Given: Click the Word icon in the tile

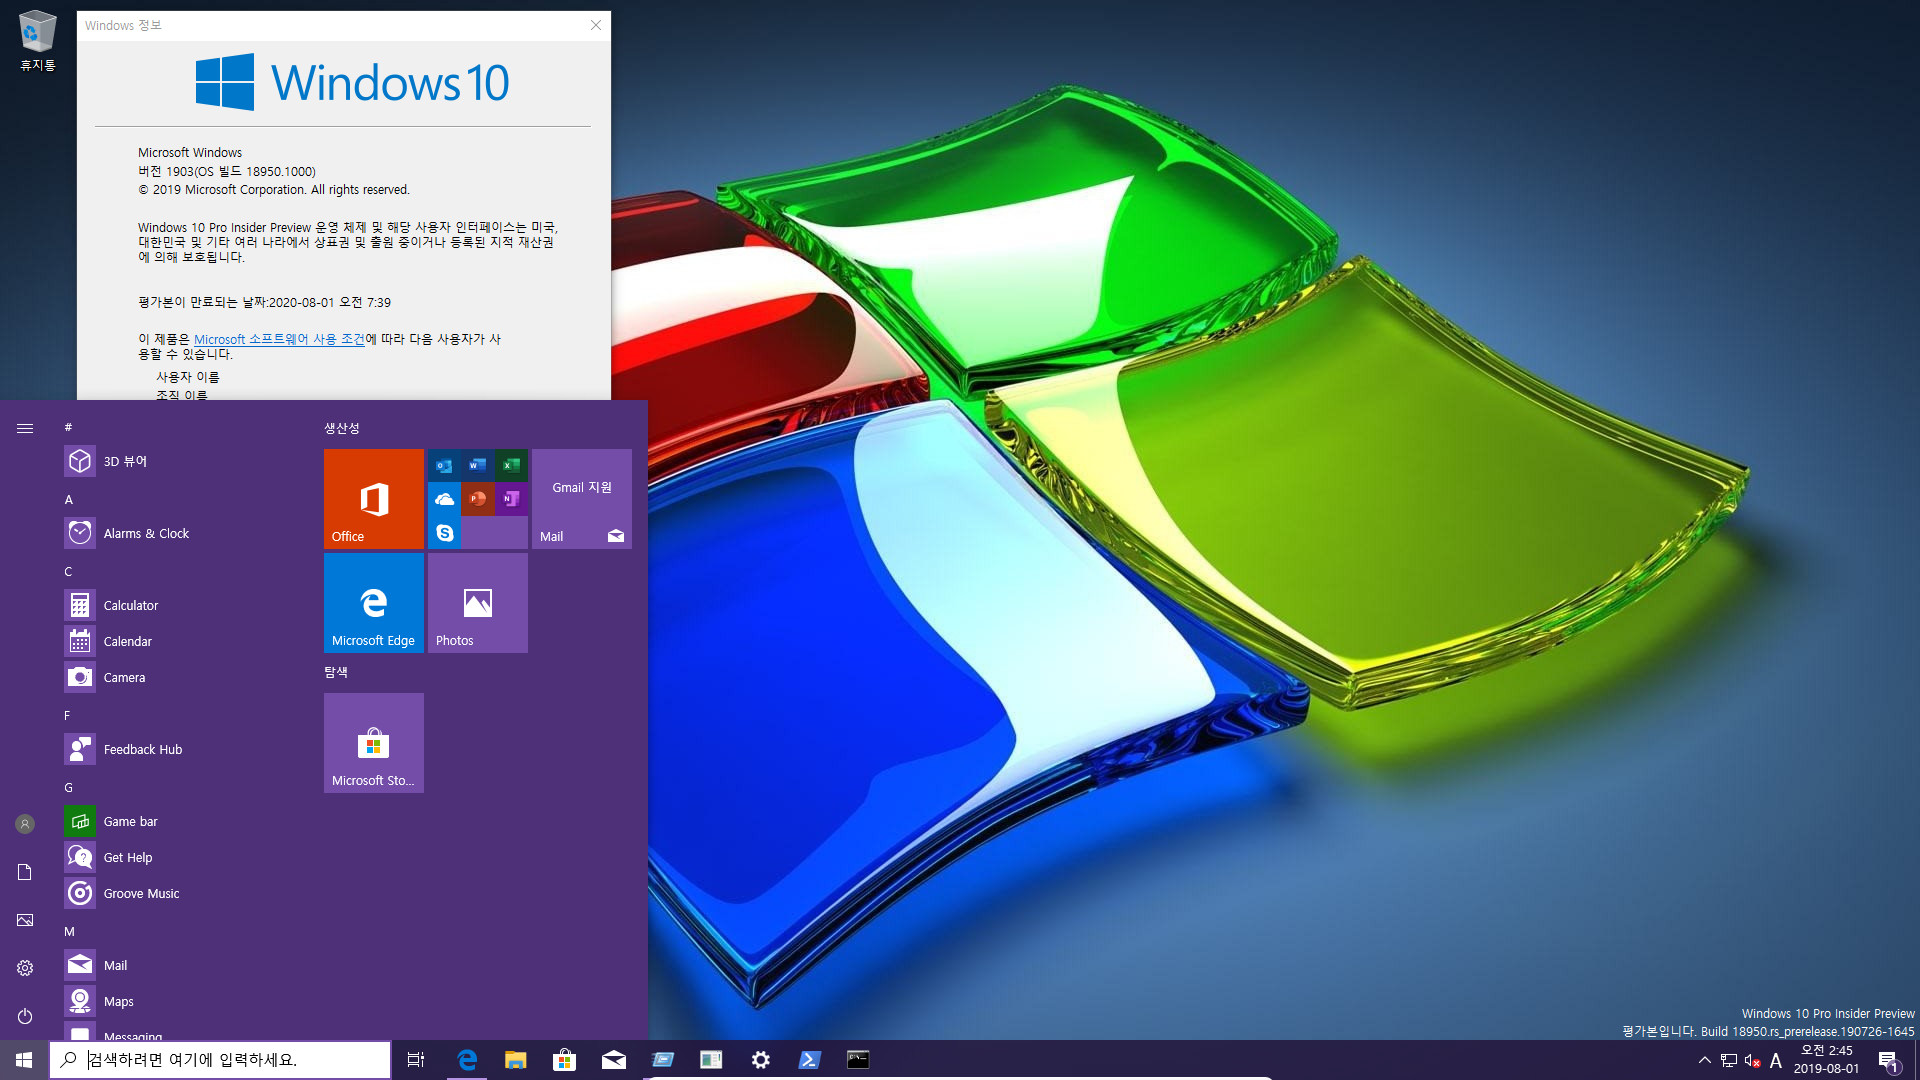Looking at the screenshot, I should 478,465.
